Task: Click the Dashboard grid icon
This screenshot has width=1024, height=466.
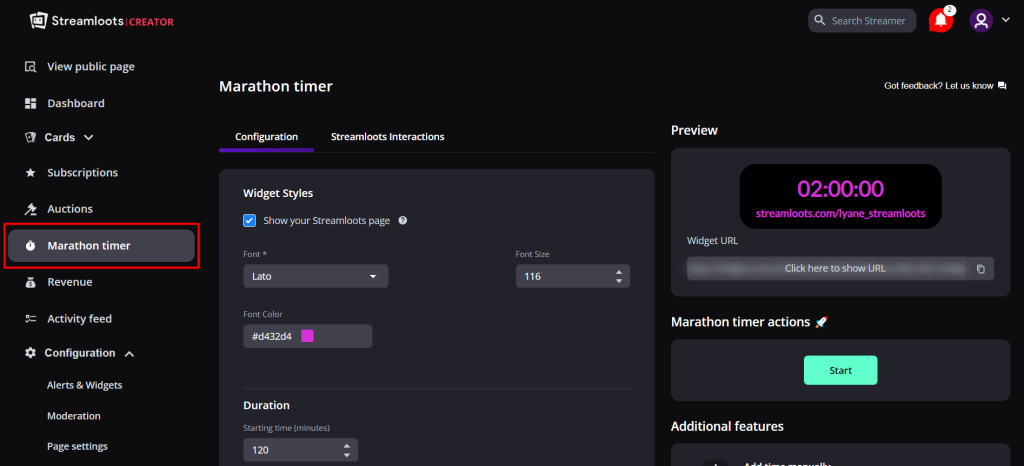Action: (30, 103)
